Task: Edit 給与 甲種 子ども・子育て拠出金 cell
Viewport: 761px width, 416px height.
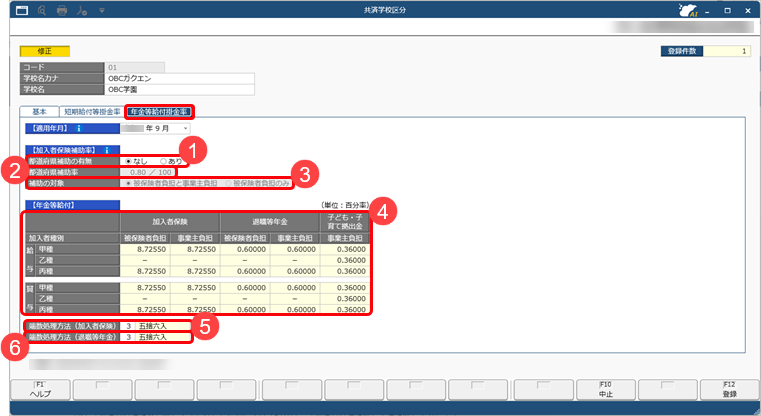Action: pyautogui.click(x=345, y=250)
